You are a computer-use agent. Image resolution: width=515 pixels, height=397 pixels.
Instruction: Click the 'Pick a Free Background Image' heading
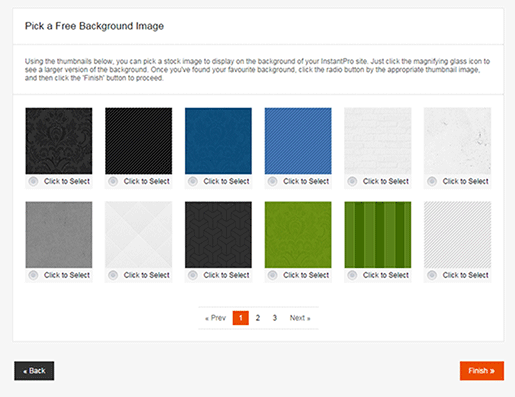pyautogui.click(x=94, y=26)
